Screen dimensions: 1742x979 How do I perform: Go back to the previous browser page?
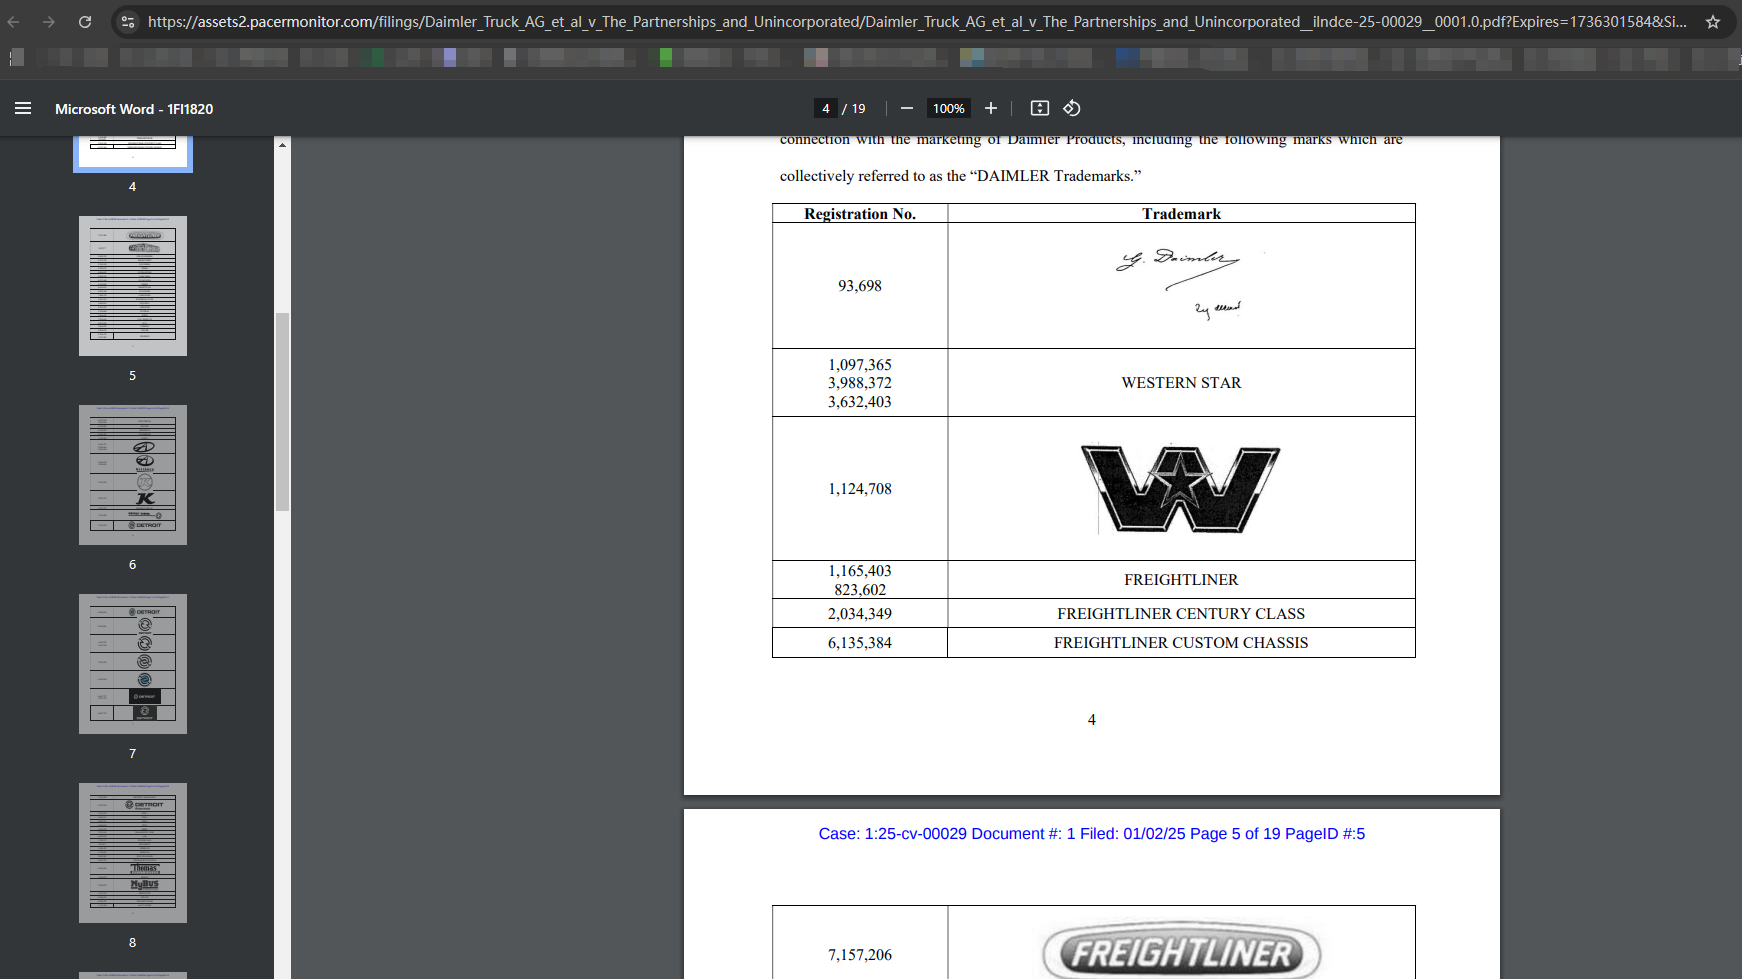pyautogui.click(x=14, y=21)
